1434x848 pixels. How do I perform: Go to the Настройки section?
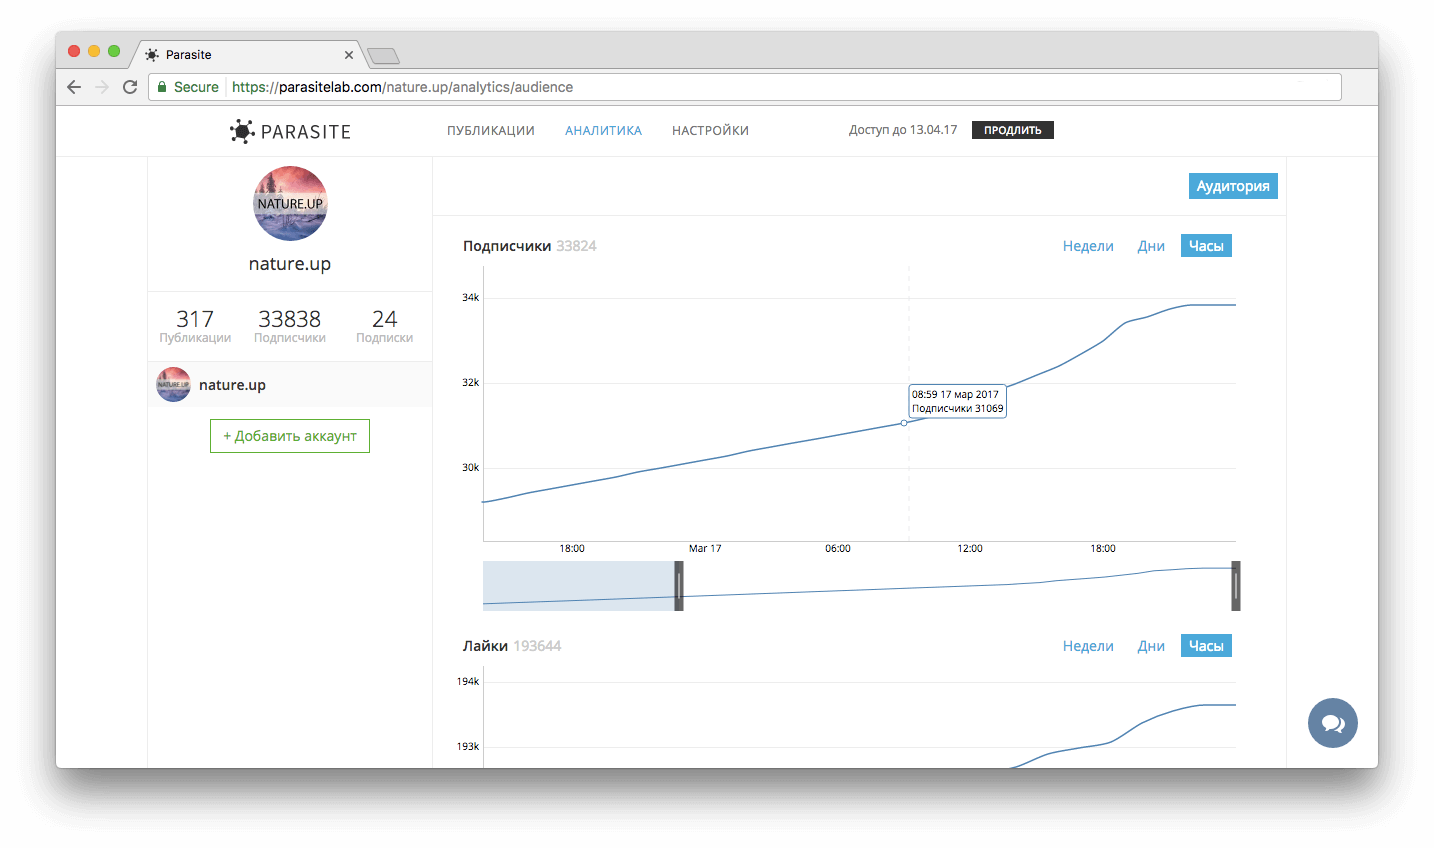(x=710, y=131)
